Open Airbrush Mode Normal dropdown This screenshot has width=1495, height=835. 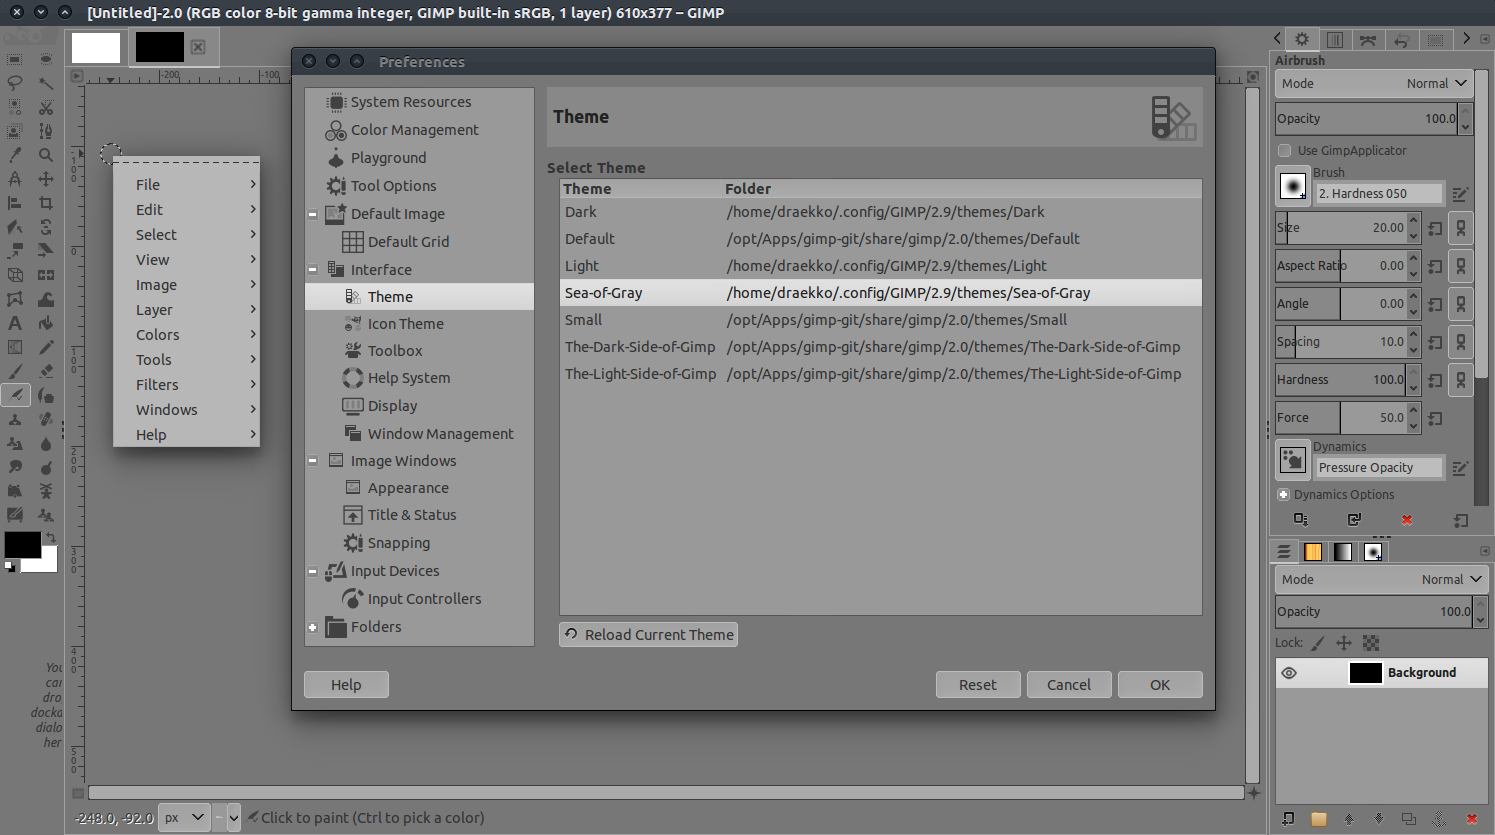click(x=1374, y=84)
